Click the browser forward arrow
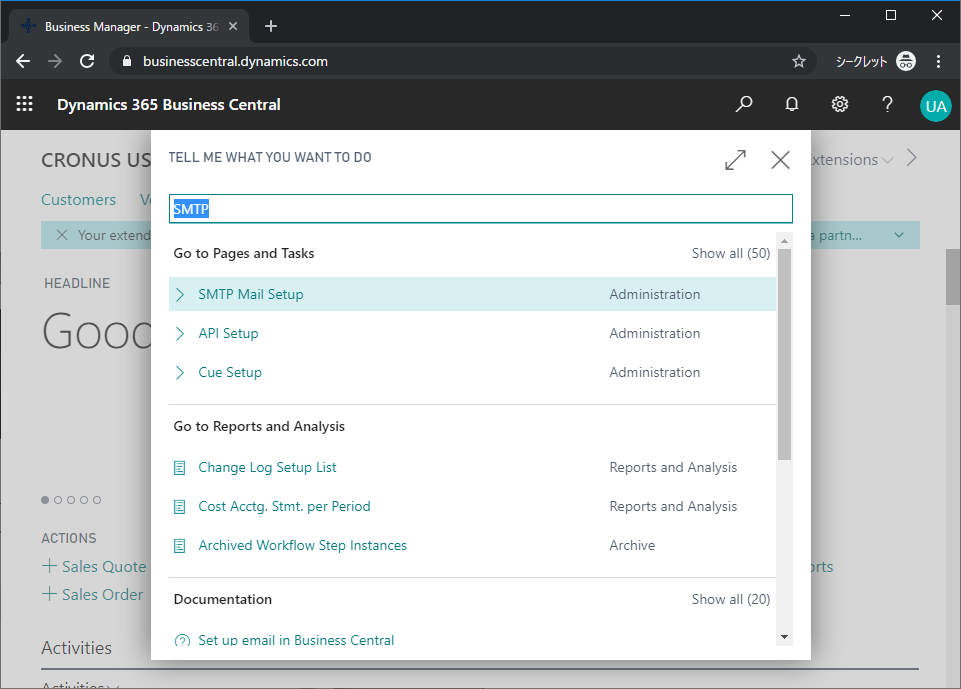This screenshot has width=961, height=689. pos(55,61)
